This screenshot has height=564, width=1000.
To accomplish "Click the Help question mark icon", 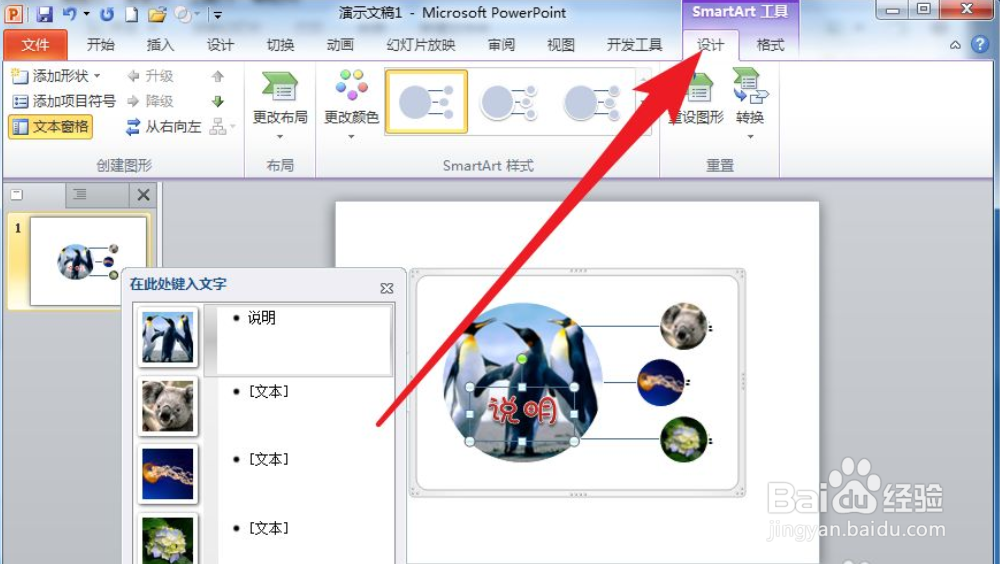I will 980,45.
